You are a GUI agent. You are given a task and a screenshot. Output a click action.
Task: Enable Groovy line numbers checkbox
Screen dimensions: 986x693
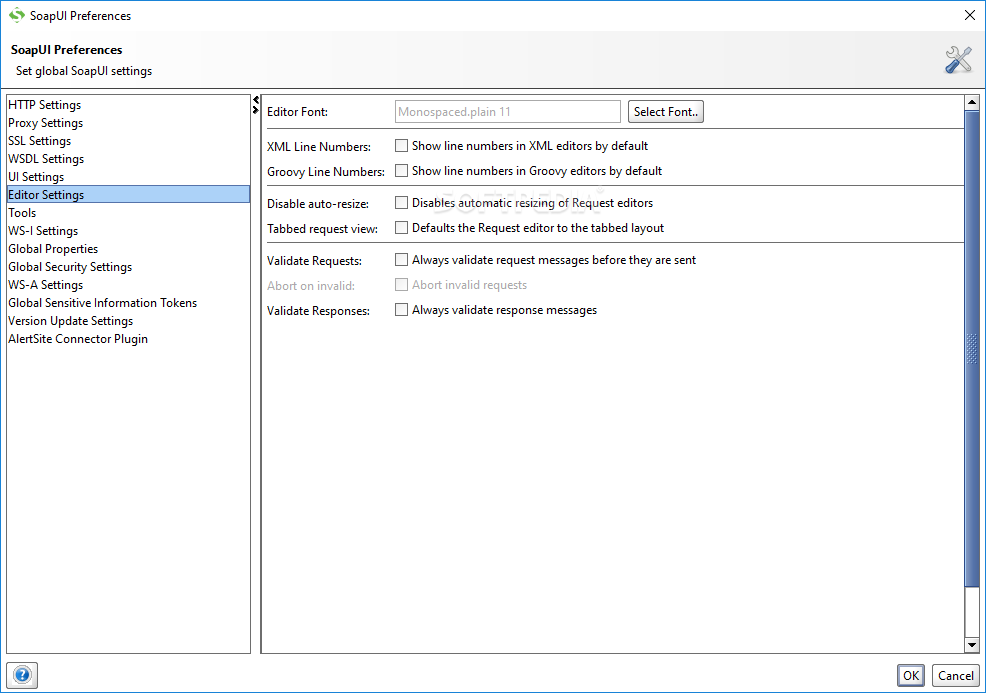(x=401, y=171)
